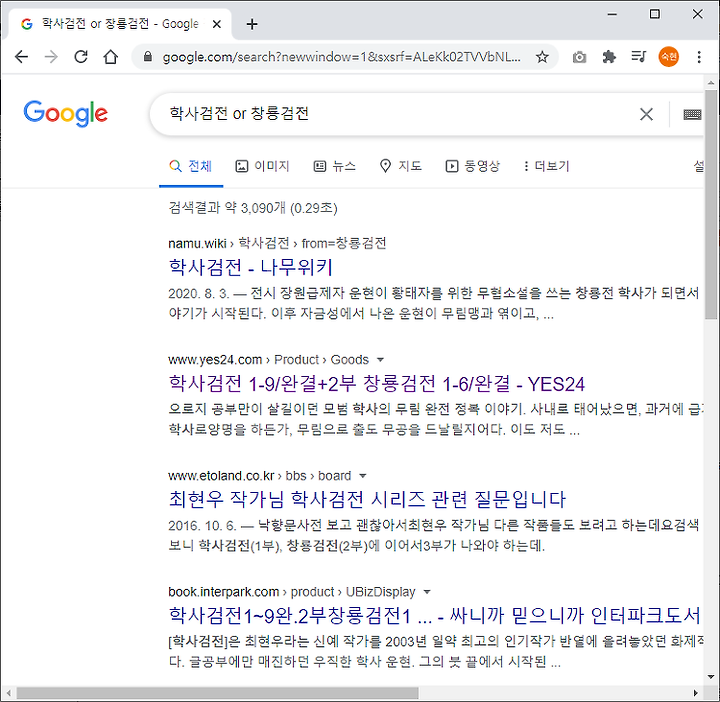Click the scroll down arrow
Image resolution: width=720 pixels, height=702 pixels.
711,677
